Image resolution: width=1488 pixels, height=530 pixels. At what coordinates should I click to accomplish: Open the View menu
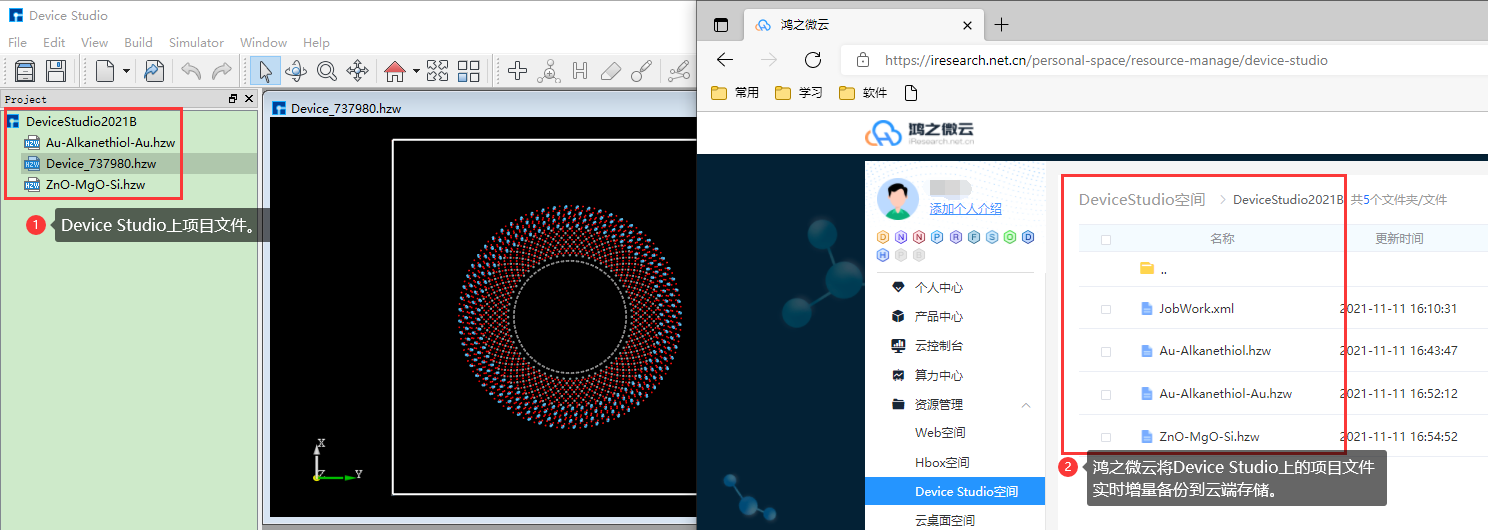pos(94,42)
